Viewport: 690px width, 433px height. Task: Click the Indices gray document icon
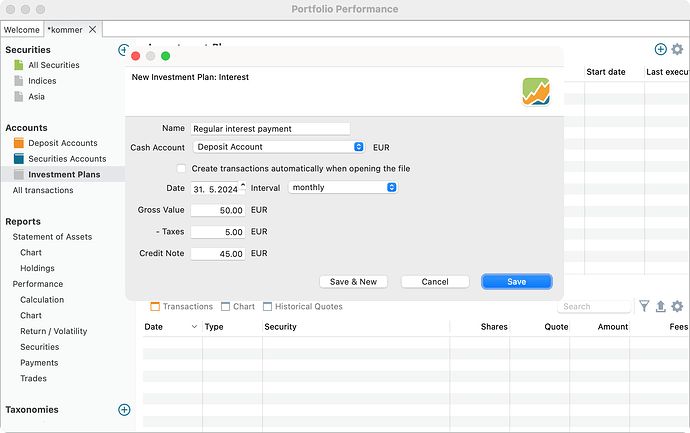[x=18, y=81]
